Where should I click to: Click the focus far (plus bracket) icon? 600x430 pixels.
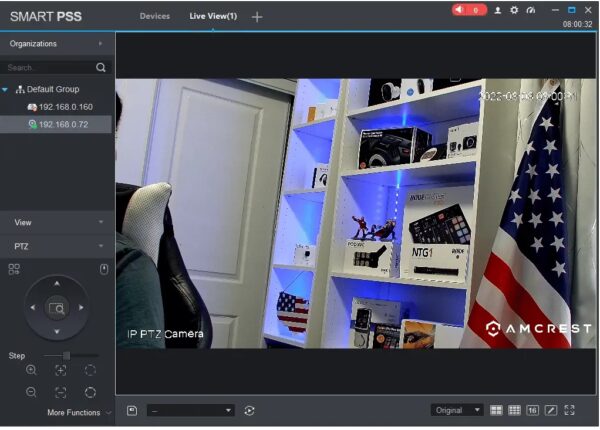(x=61, y=370)
